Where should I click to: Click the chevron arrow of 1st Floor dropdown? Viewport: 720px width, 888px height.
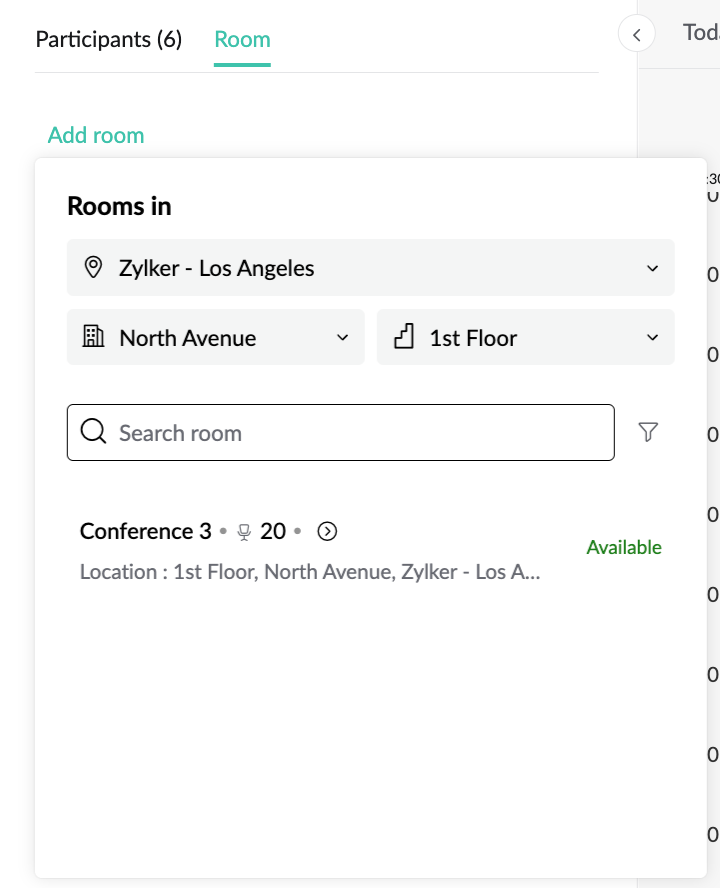click(x=653, y=338)
